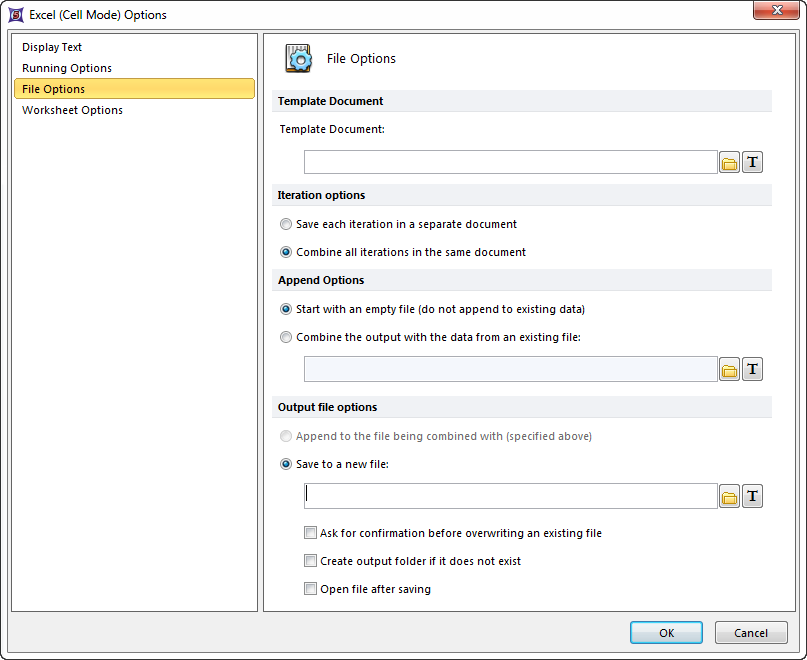Click the T token button for existing file field
This screenshot has height=660, width=807.
tap(753, 370)
